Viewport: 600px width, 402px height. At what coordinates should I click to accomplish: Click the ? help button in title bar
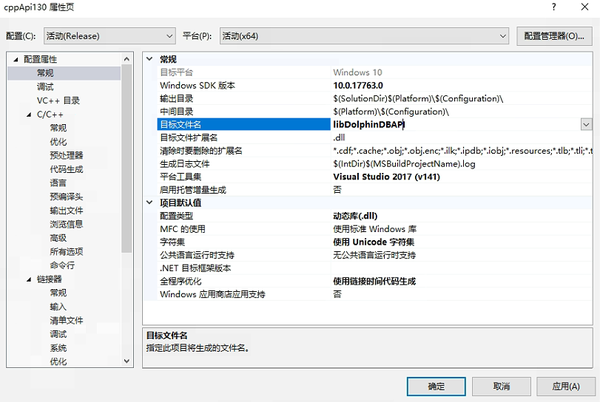click(554, 7)
